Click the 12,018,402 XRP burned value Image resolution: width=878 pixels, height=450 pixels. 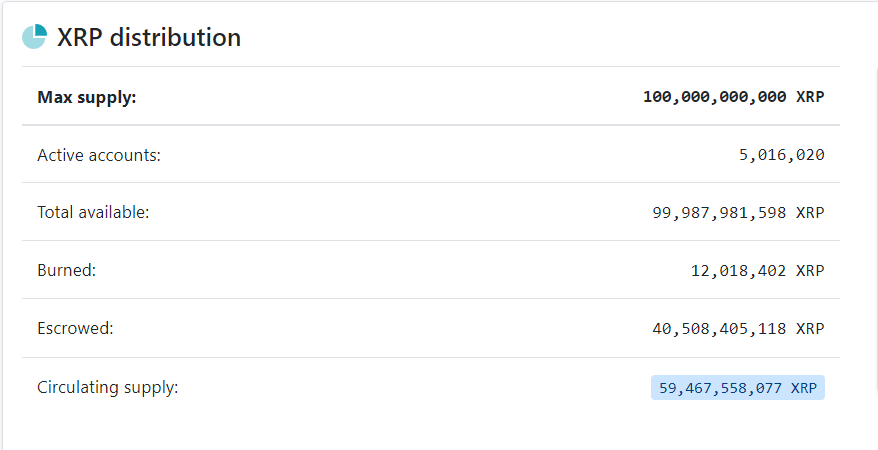[758, 271]
